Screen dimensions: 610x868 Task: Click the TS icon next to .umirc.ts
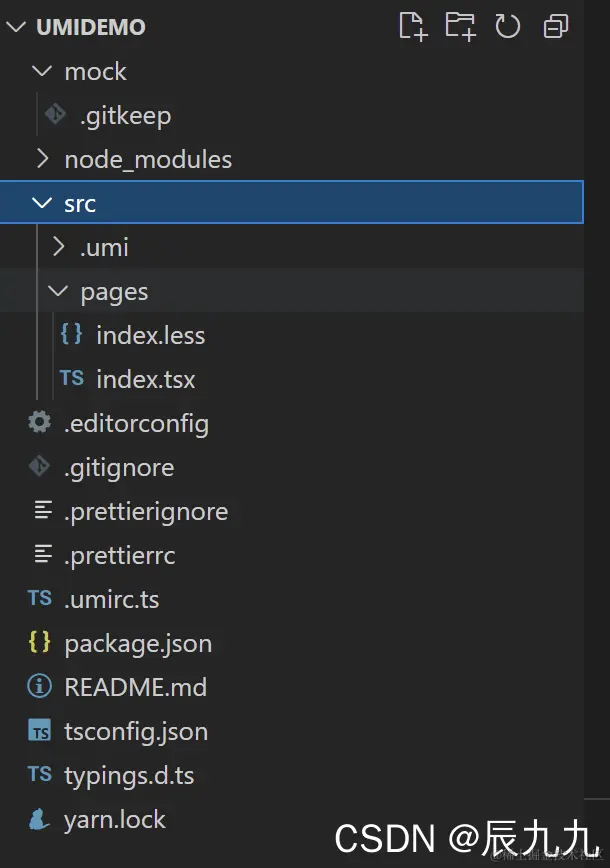[40, 599]
